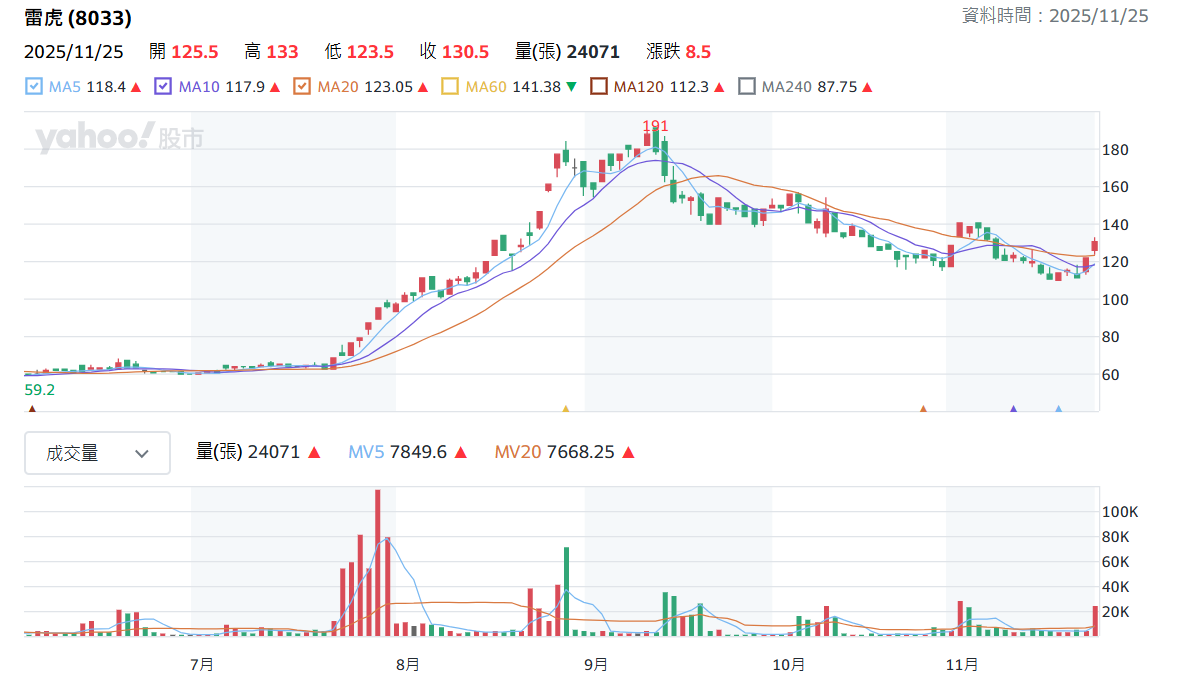Click the light blue triangle marker in November
1177x682 pixels.
tap(1058, 409)
